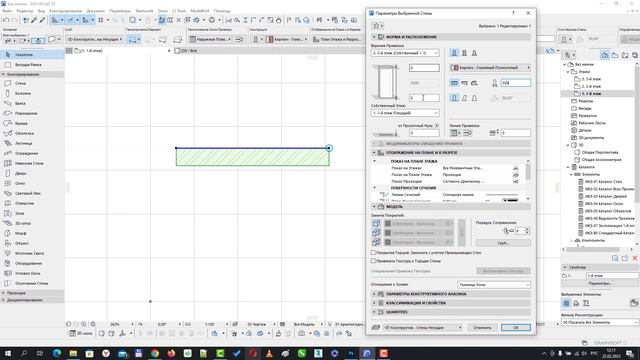Select the Лестница (Stair) tool
640x360 pixels.
coord(24,143)
